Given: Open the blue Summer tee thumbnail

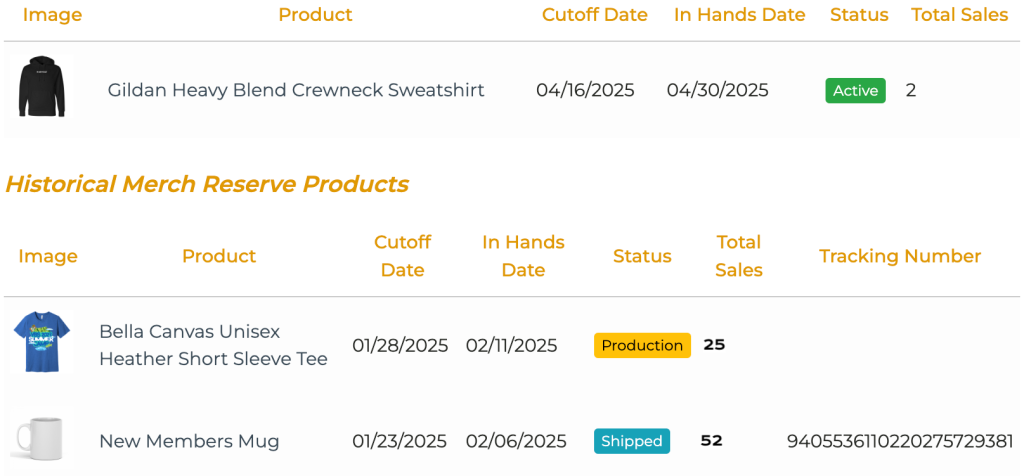Looking at the screenshot, I should [42, 343].
